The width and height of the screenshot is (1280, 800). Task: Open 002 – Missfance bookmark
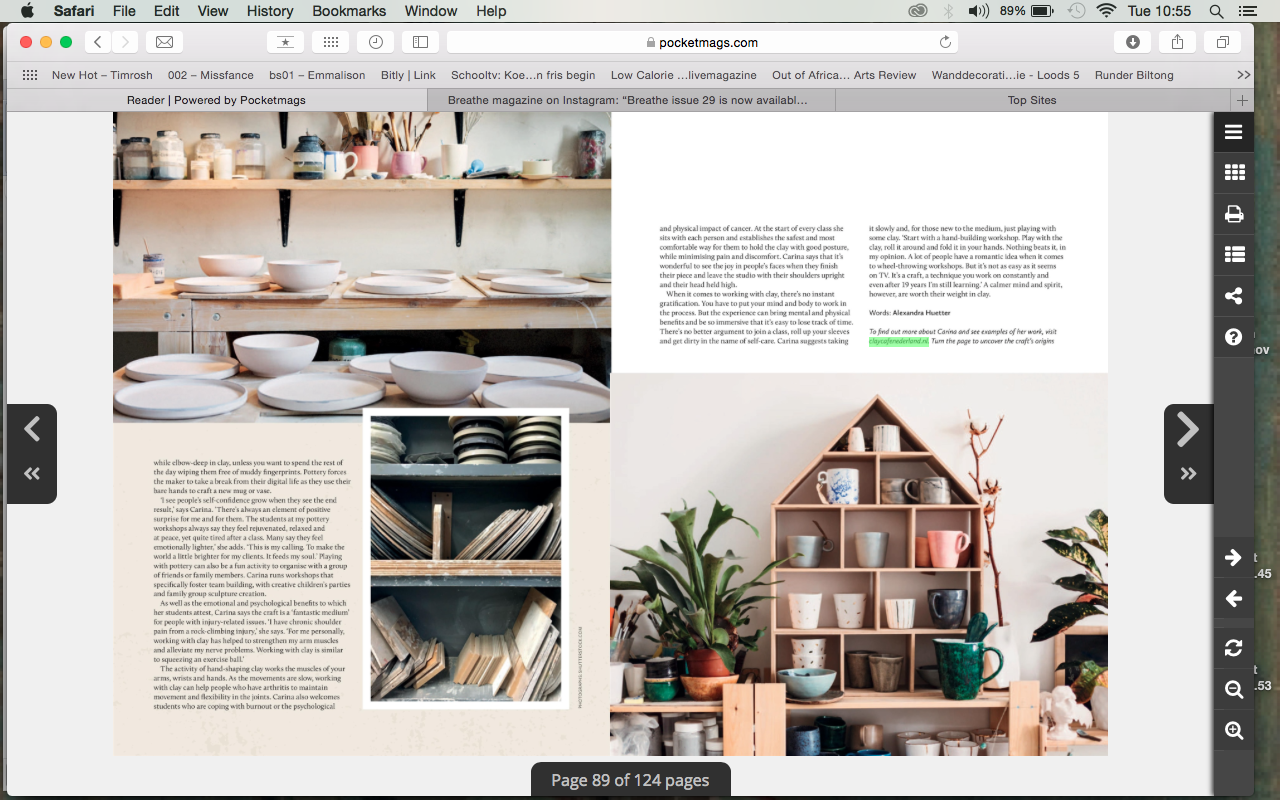pos(211,75)
